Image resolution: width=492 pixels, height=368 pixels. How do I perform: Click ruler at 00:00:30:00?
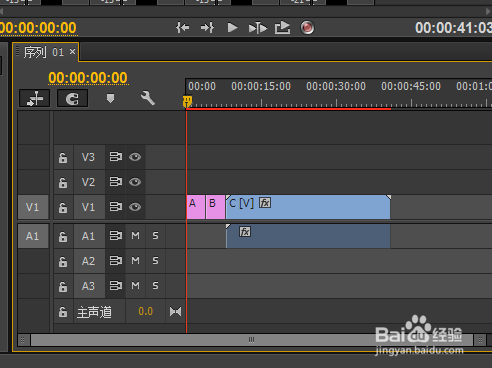point(336,86)
